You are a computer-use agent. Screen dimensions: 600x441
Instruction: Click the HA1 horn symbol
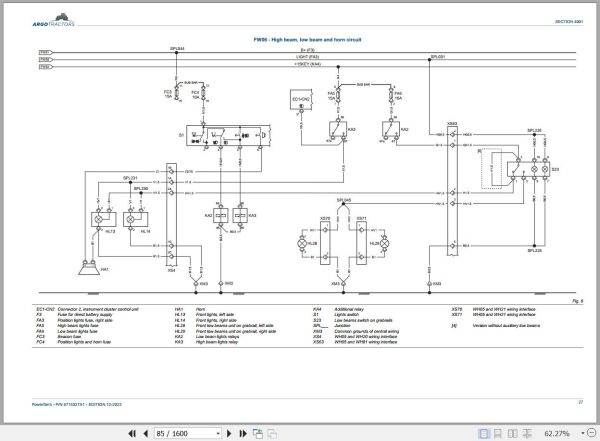tap(89, 268)
